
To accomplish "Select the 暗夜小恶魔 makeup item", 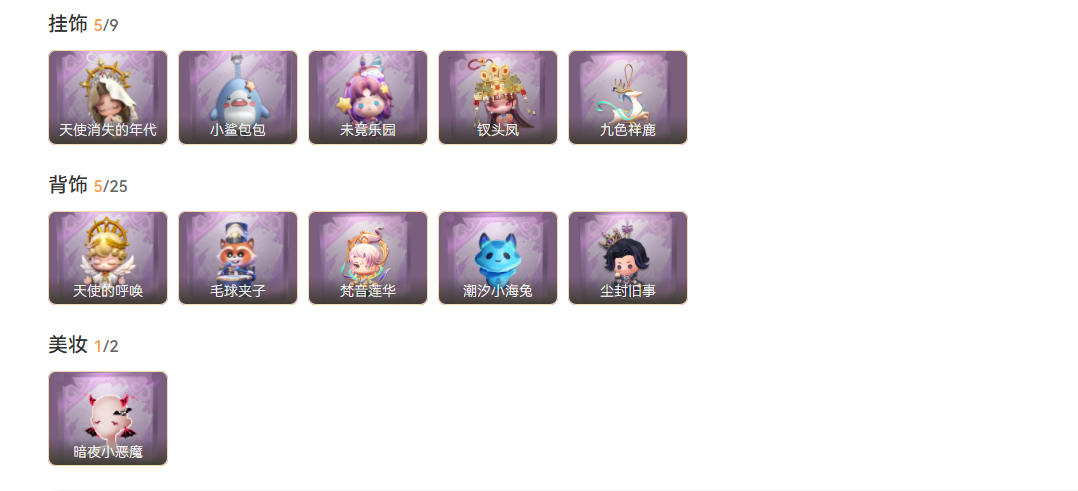I will pyautogui.click(x=108, y=419).
